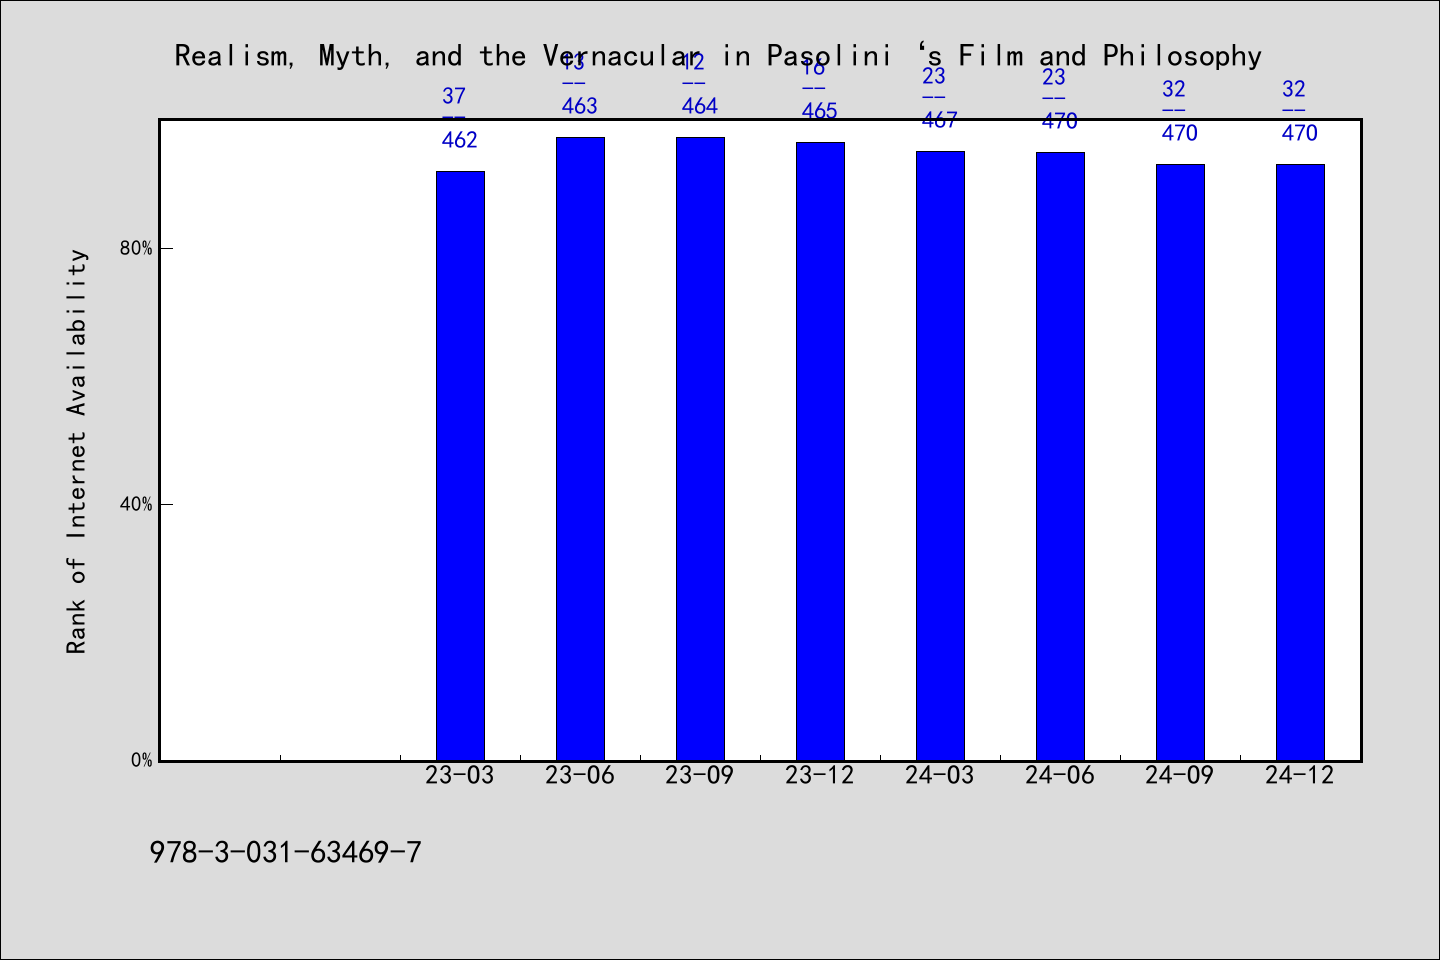Click the Rank of Internet Availability axis title
The width and height of the screenshot is (1440, 960).
77,451
